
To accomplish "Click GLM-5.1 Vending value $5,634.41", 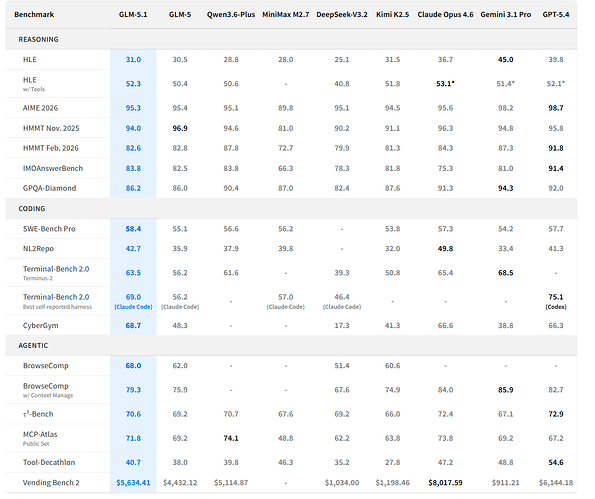I will pos(133,483).
